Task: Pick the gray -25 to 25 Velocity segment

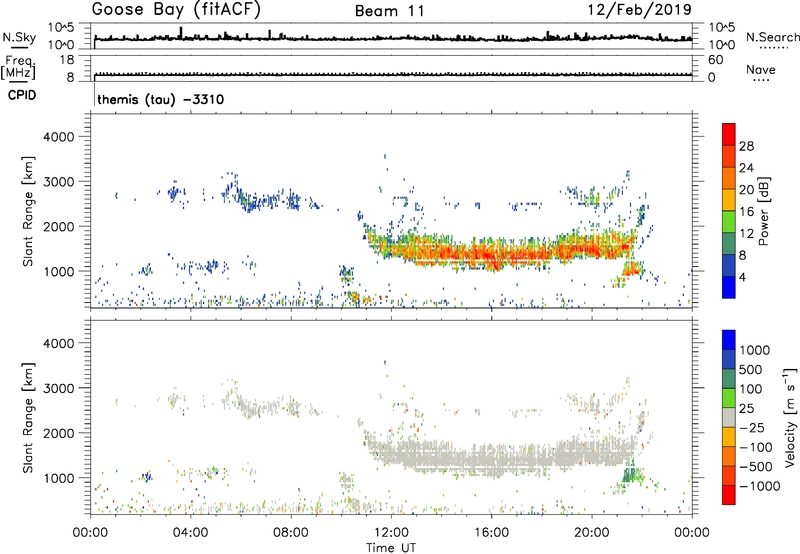Action: (729, 417)
